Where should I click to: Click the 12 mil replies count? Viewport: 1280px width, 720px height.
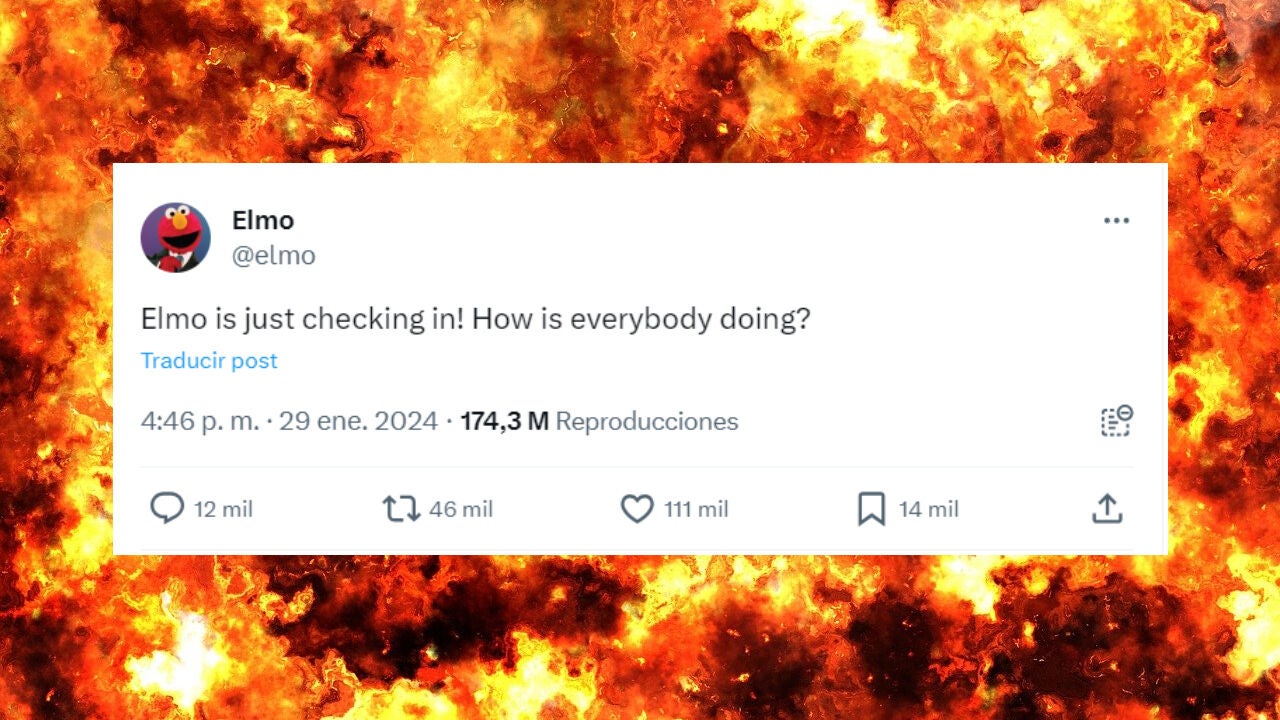223,510
